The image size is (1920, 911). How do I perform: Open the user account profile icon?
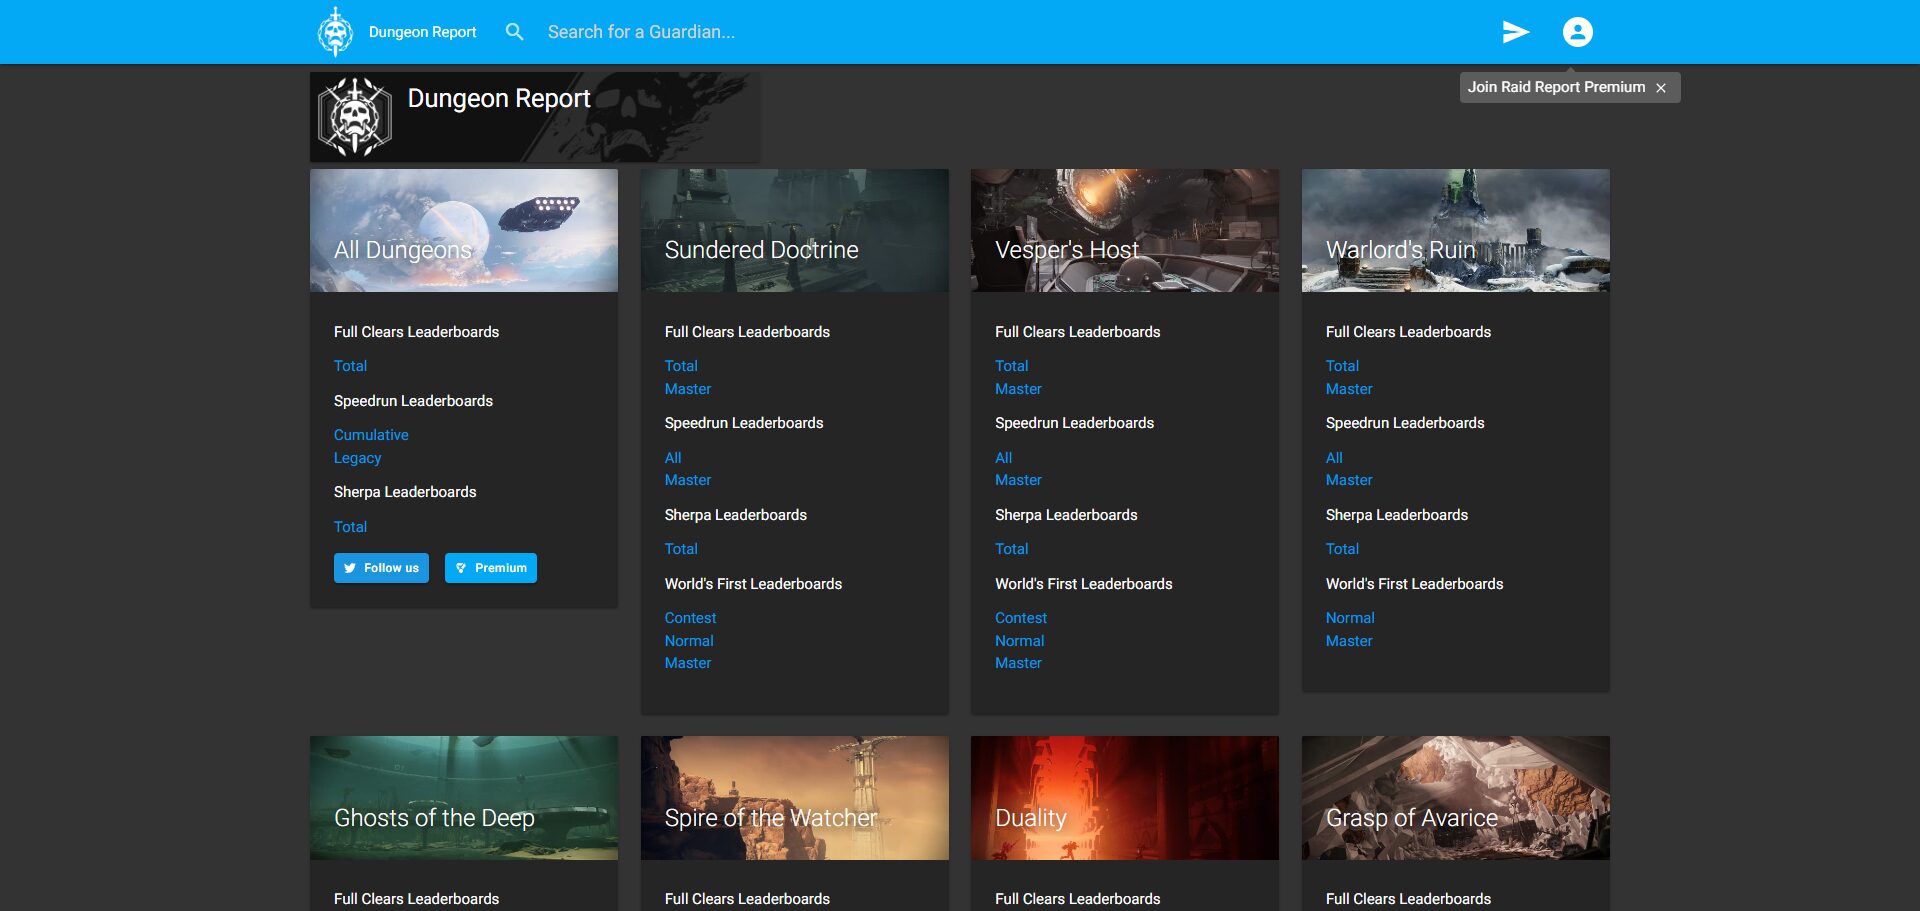1577,32
